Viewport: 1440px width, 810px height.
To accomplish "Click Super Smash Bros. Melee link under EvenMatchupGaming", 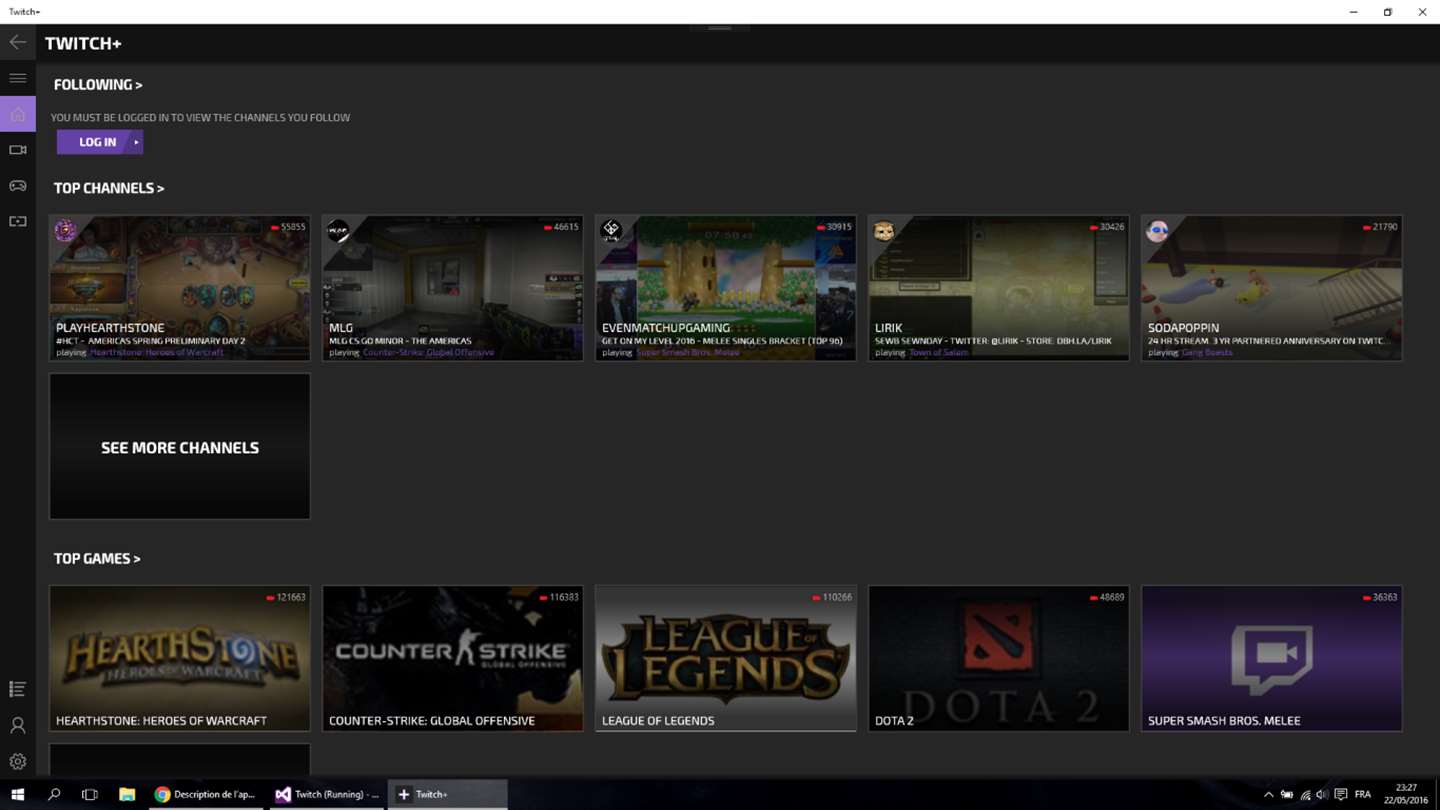I will (688, 352).
